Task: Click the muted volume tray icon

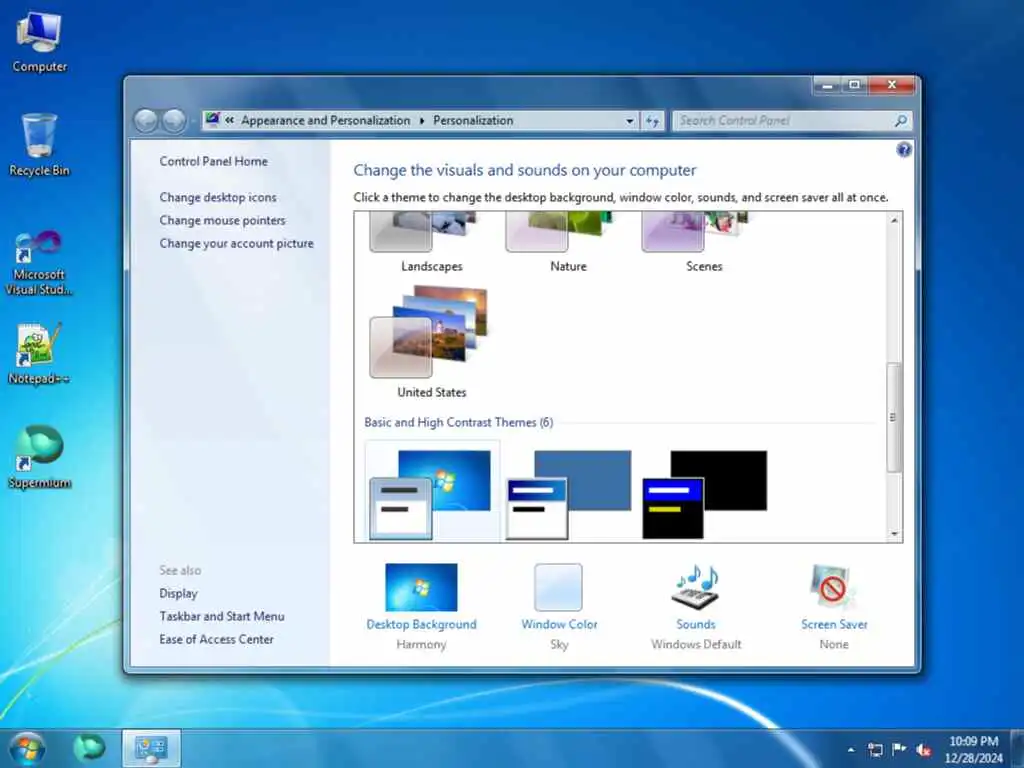Action: pos(923,750)
